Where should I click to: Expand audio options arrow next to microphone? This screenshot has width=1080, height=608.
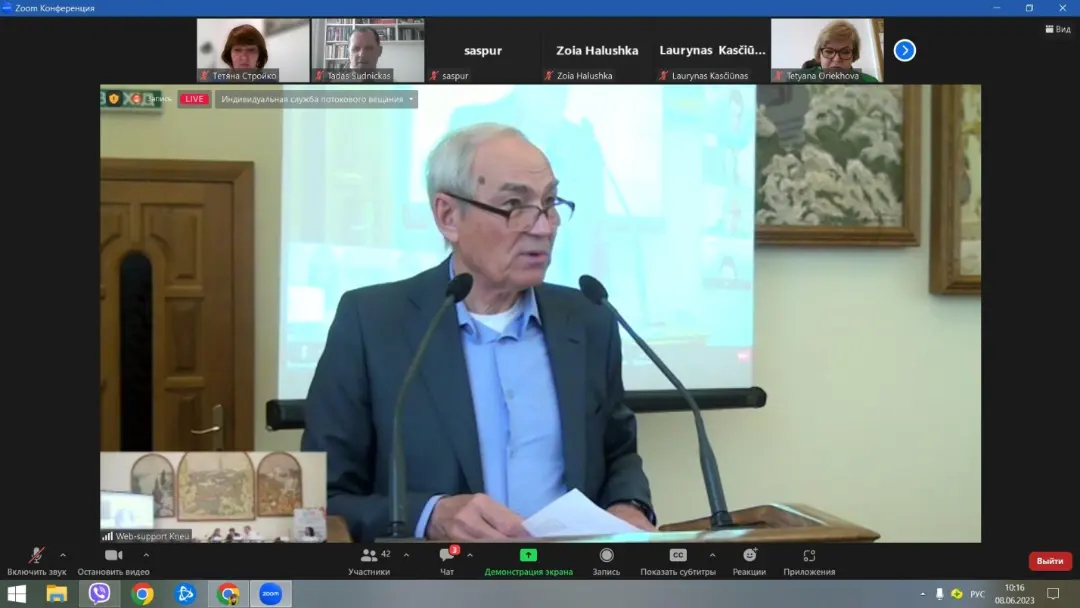click(63, 555)
